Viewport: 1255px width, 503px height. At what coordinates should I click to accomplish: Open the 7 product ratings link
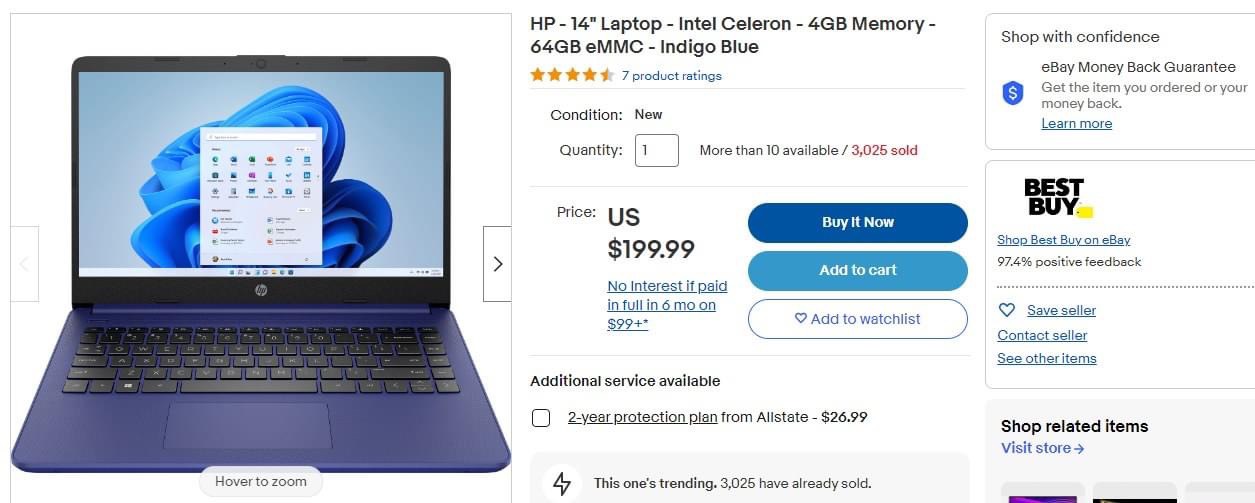coord(671,76)
